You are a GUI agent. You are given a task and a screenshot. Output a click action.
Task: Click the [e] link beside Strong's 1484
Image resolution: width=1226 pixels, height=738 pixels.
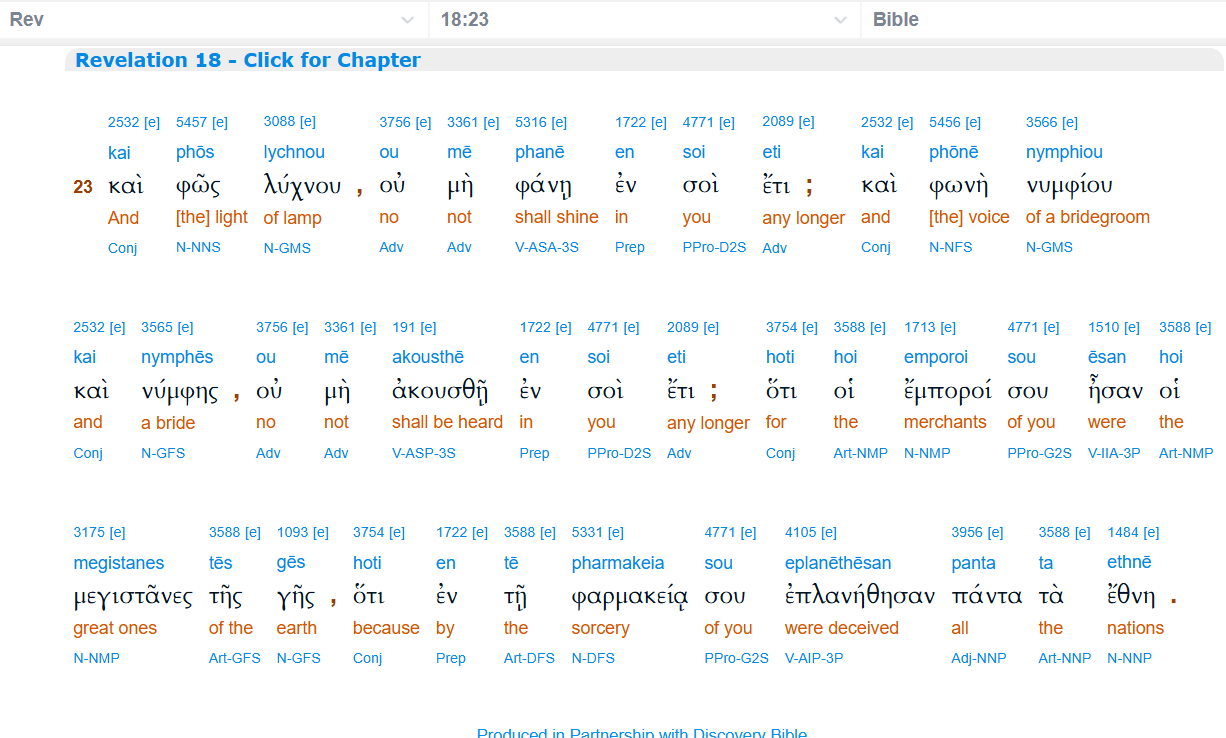tap(1151, 532)
